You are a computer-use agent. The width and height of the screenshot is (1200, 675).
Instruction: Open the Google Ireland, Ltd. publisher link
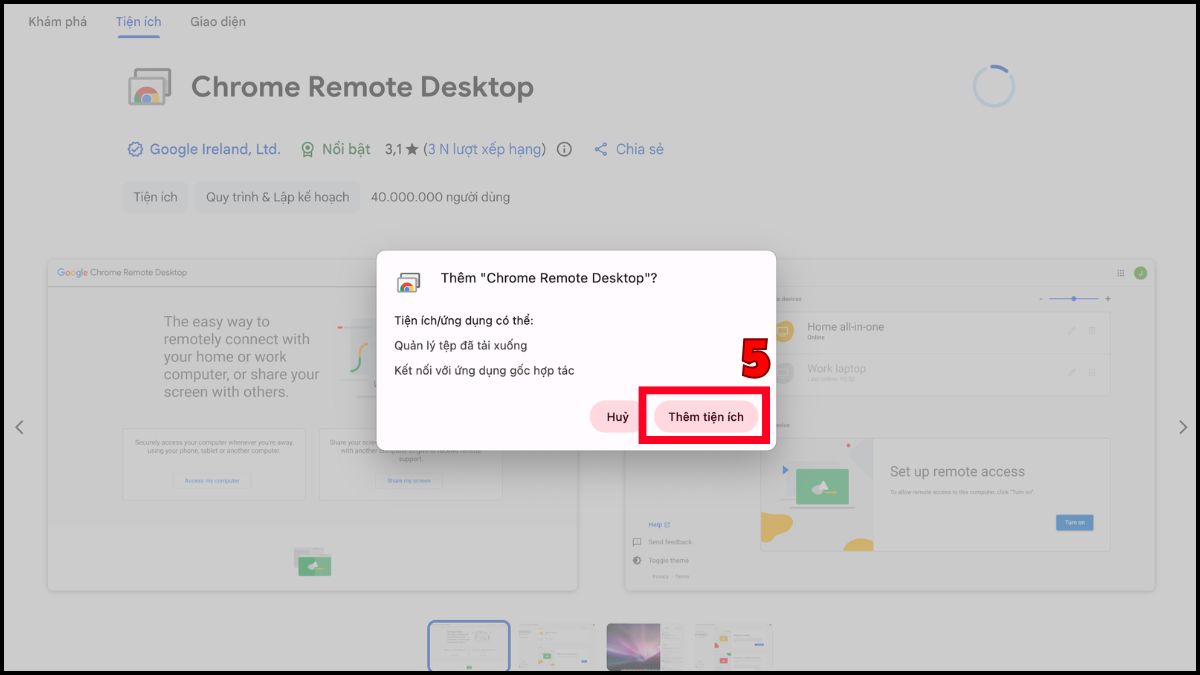(x=215, y=149)
